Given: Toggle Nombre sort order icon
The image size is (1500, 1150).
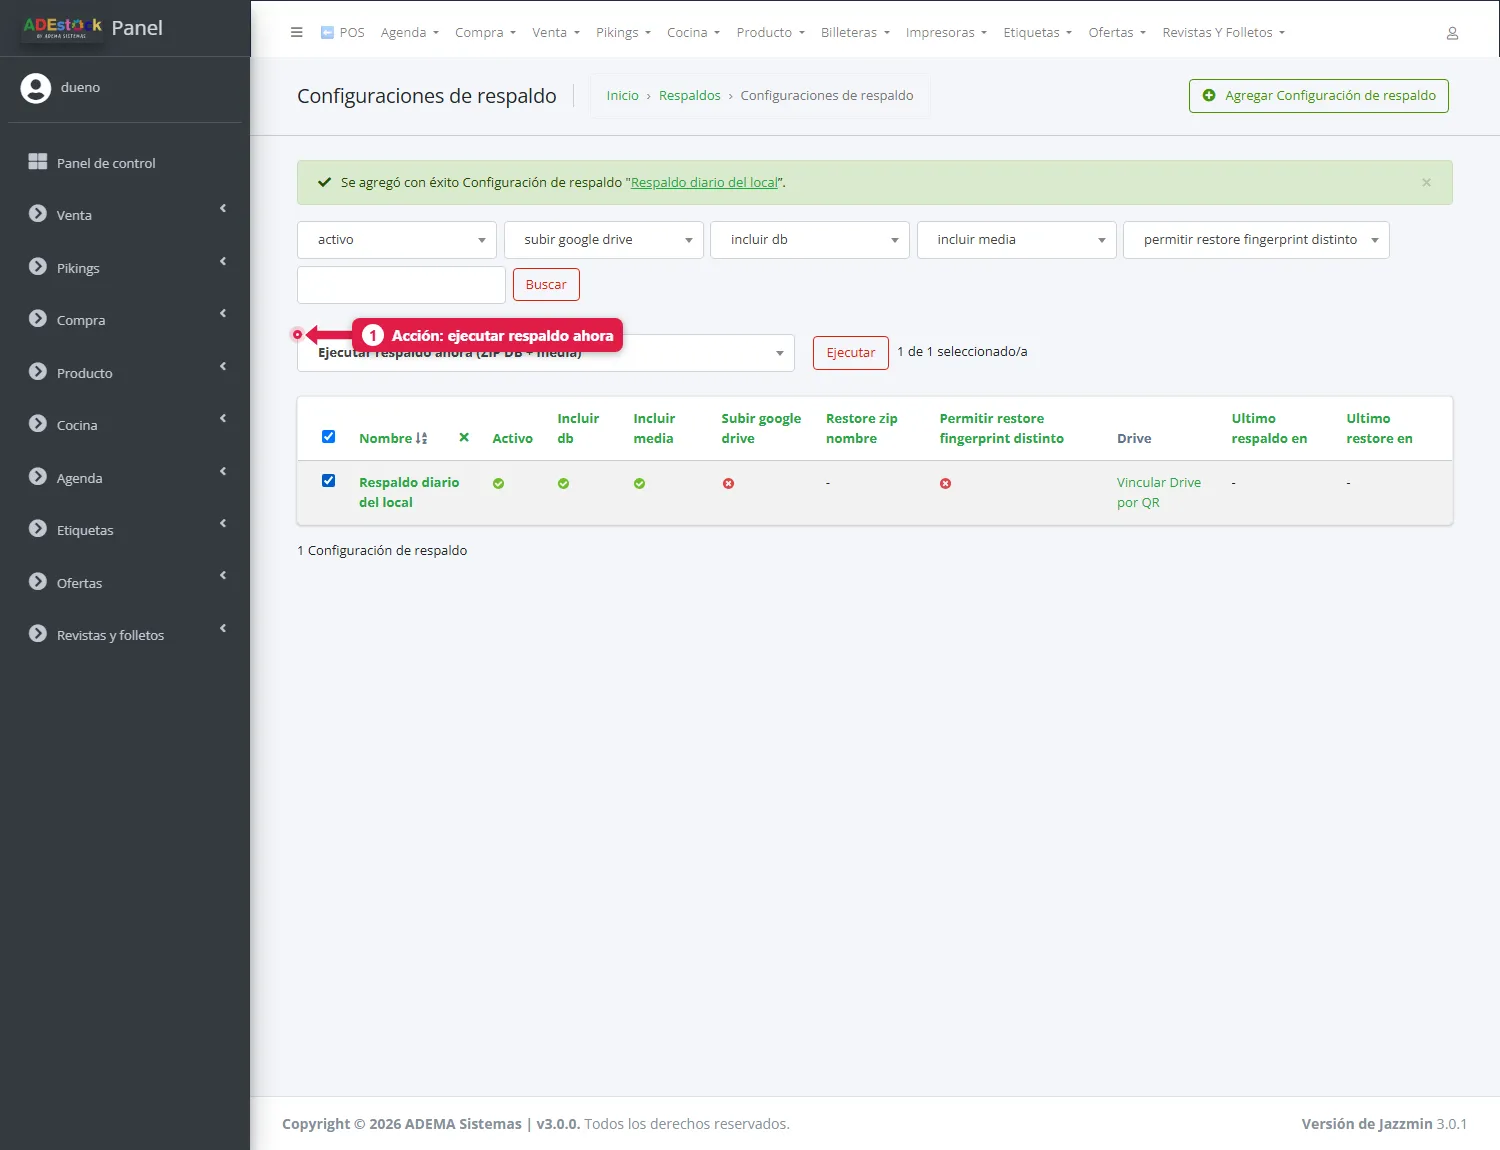Looking at the screenshot, I should [x=421, y=438].
